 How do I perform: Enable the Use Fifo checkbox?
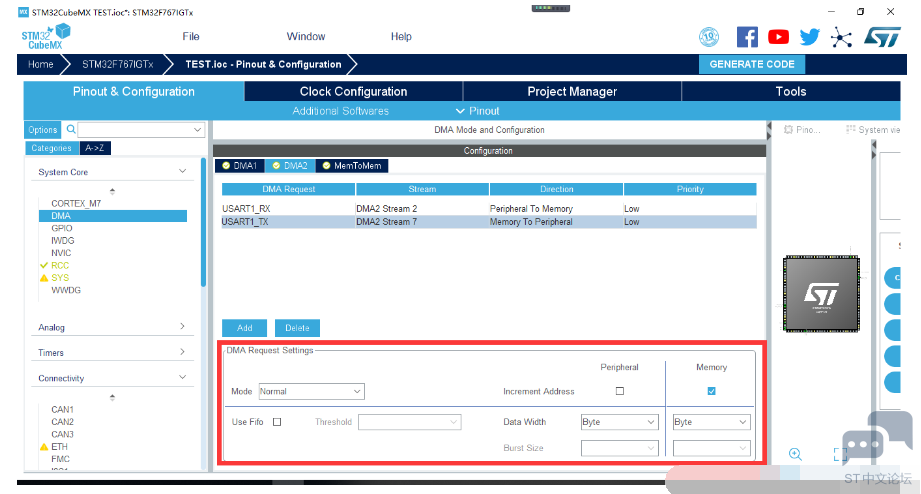(277, 422)
